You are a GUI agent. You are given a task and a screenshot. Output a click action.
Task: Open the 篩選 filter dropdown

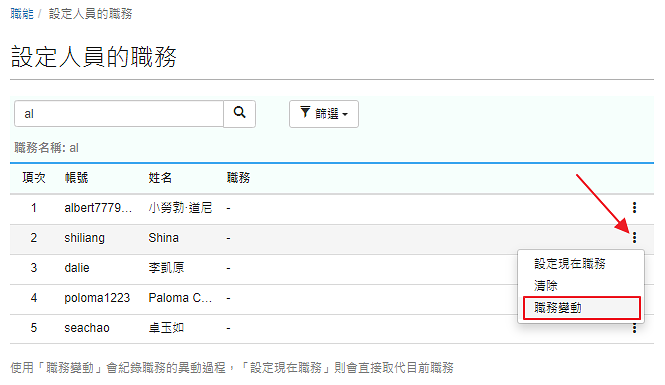pyautogui.click(x=324, y=114)
